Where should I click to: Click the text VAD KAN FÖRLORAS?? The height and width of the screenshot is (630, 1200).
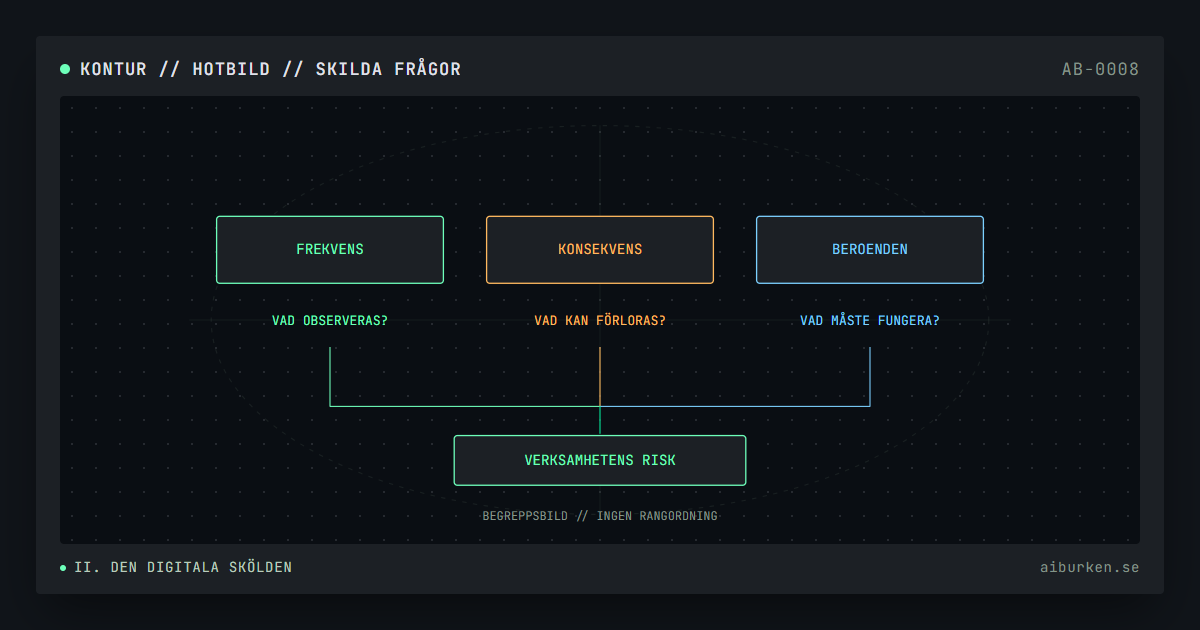[x=600, y=321]
